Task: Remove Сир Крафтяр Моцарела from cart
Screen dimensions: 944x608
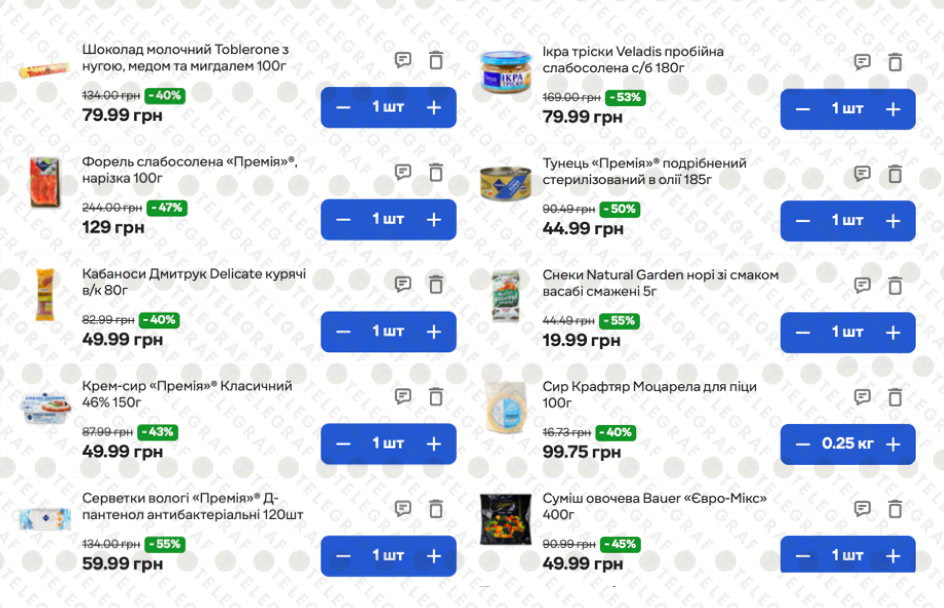Action: [x=895, y=397]
